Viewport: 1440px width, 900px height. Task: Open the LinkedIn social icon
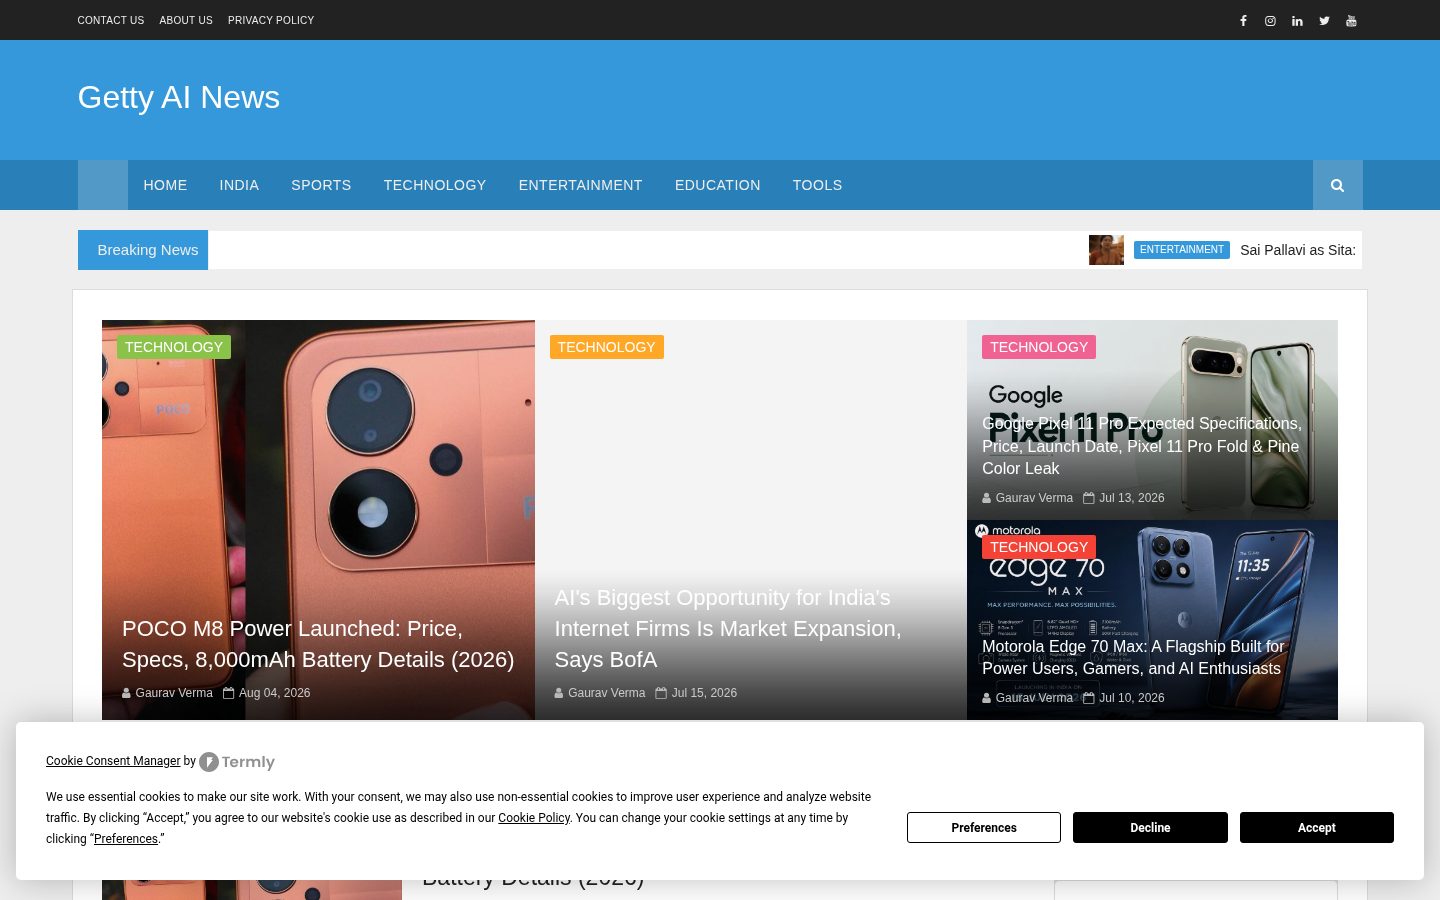pos(1297,20)
